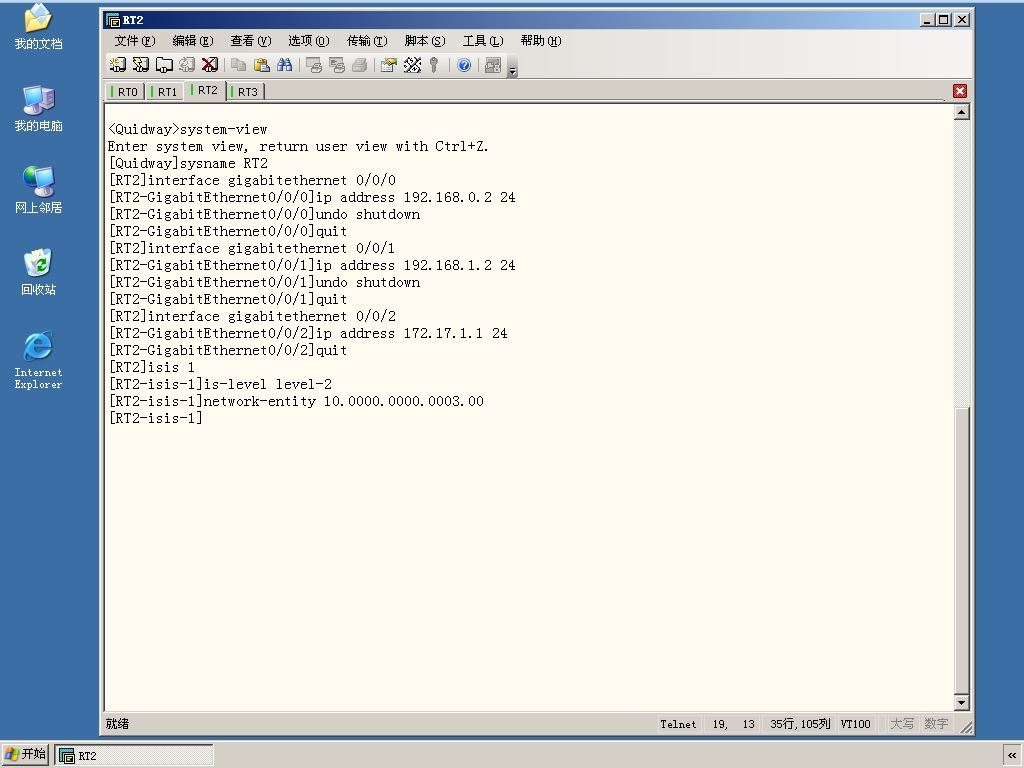Click the Quick Connect lightning icon
The width and height of the screenshot is (1024, 768).
[140, 65]
